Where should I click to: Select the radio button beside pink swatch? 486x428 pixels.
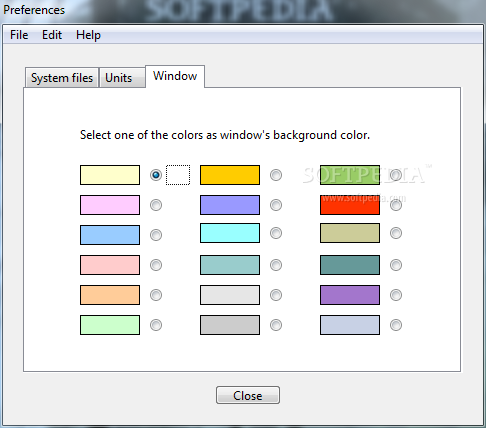[x=156, y=205]
